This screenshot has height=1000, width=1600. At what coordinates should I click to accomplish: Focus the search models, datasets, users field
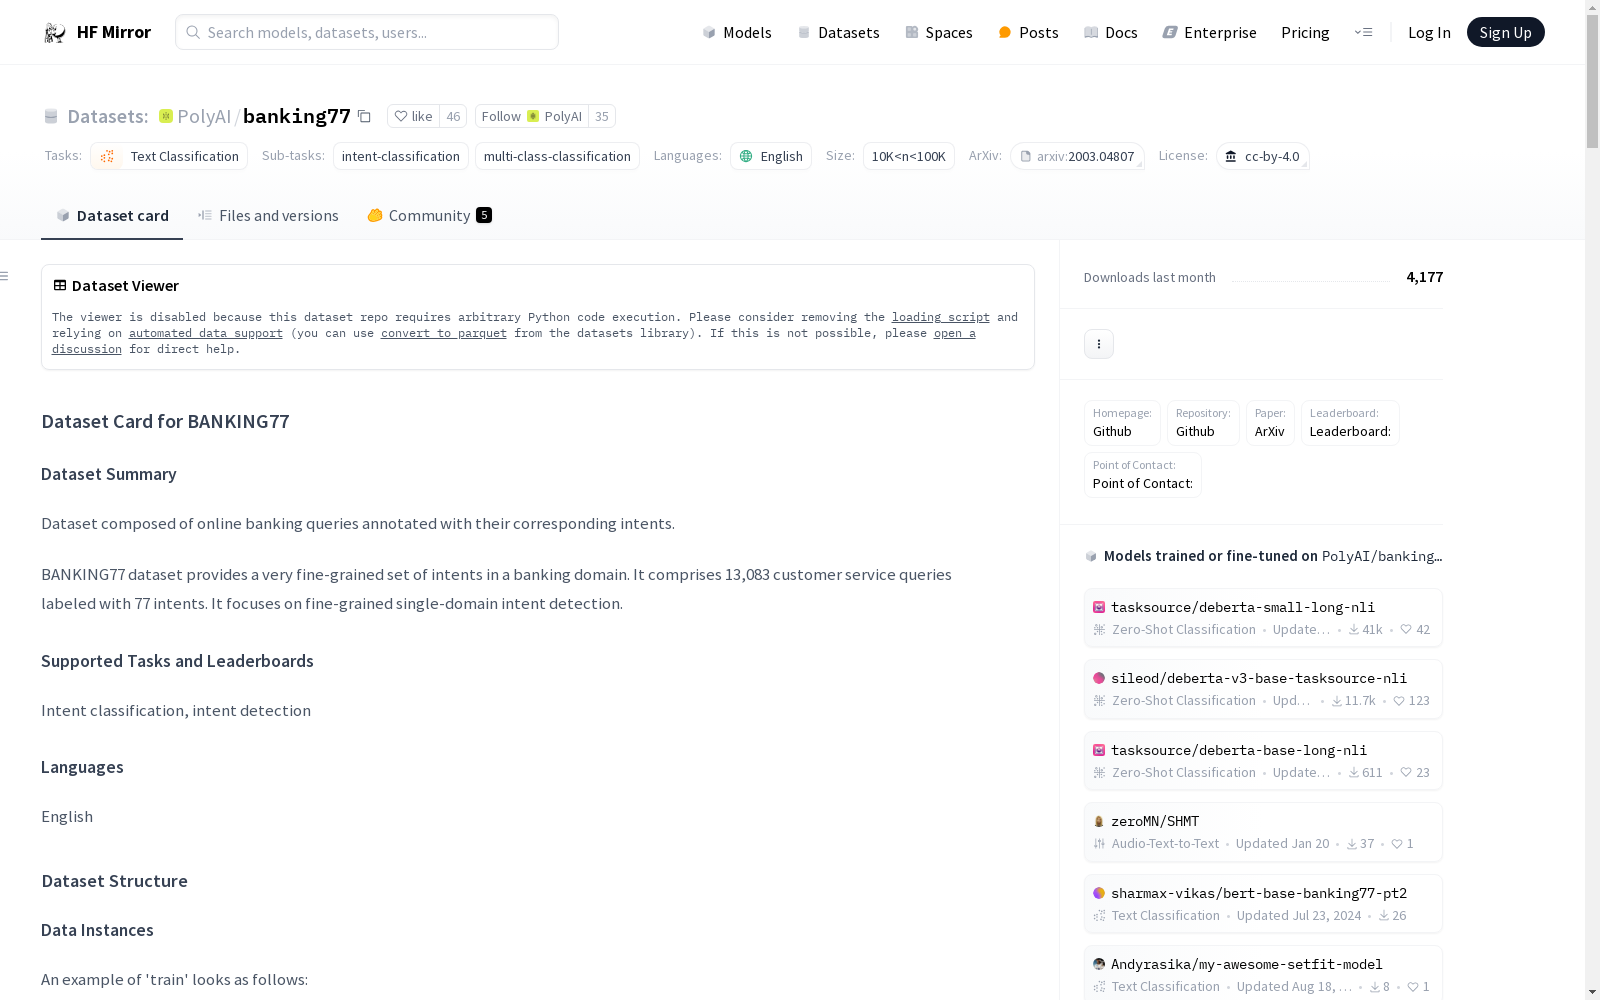point(367,32)
